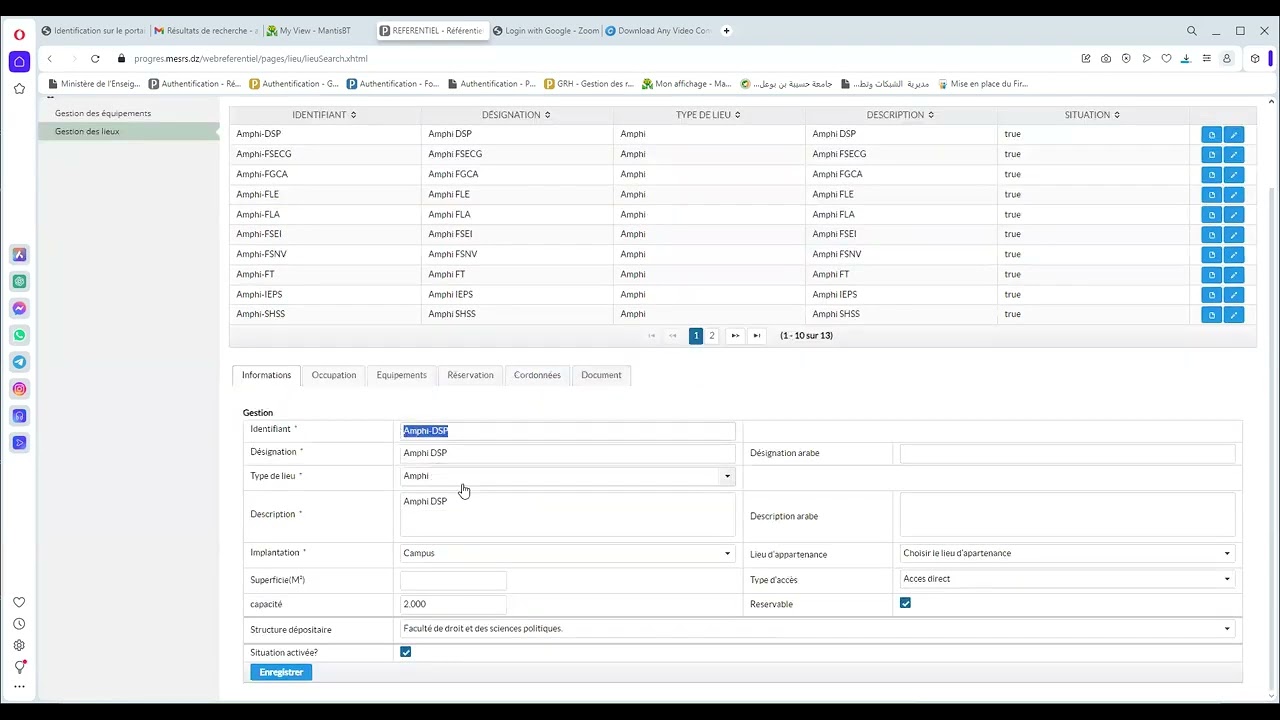
Task: Open Gestion des équipements in side menu
Action: click(x=103, y=113)
